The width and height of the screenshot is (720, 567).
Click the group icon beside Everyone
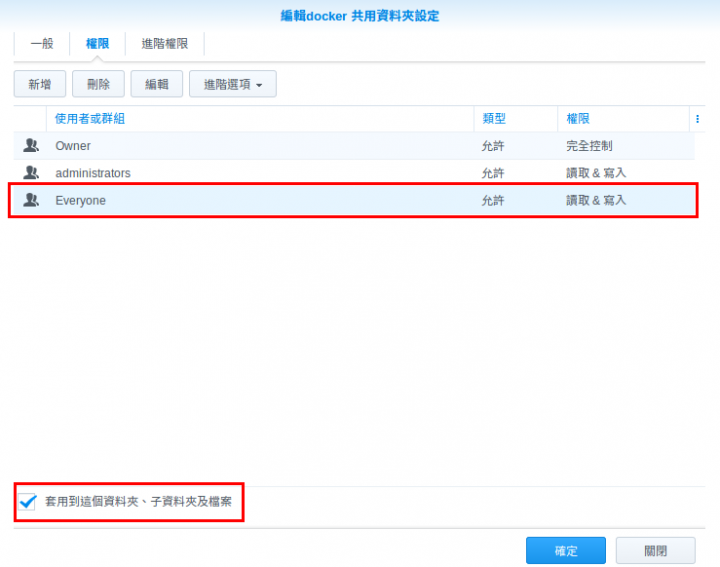pos(31,200)
